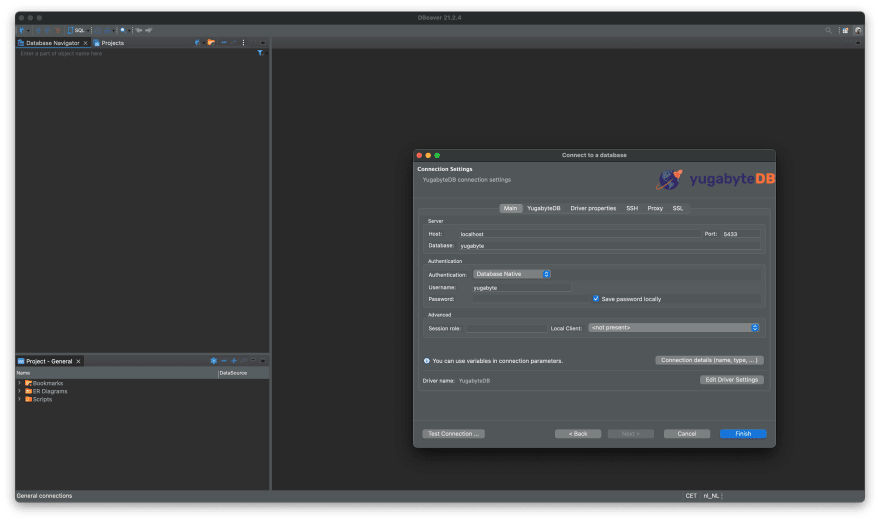Minimize the Database Navigator panel
Image resolution: width=880 pixels, height=521 pixels.
[x=253, y=42]
